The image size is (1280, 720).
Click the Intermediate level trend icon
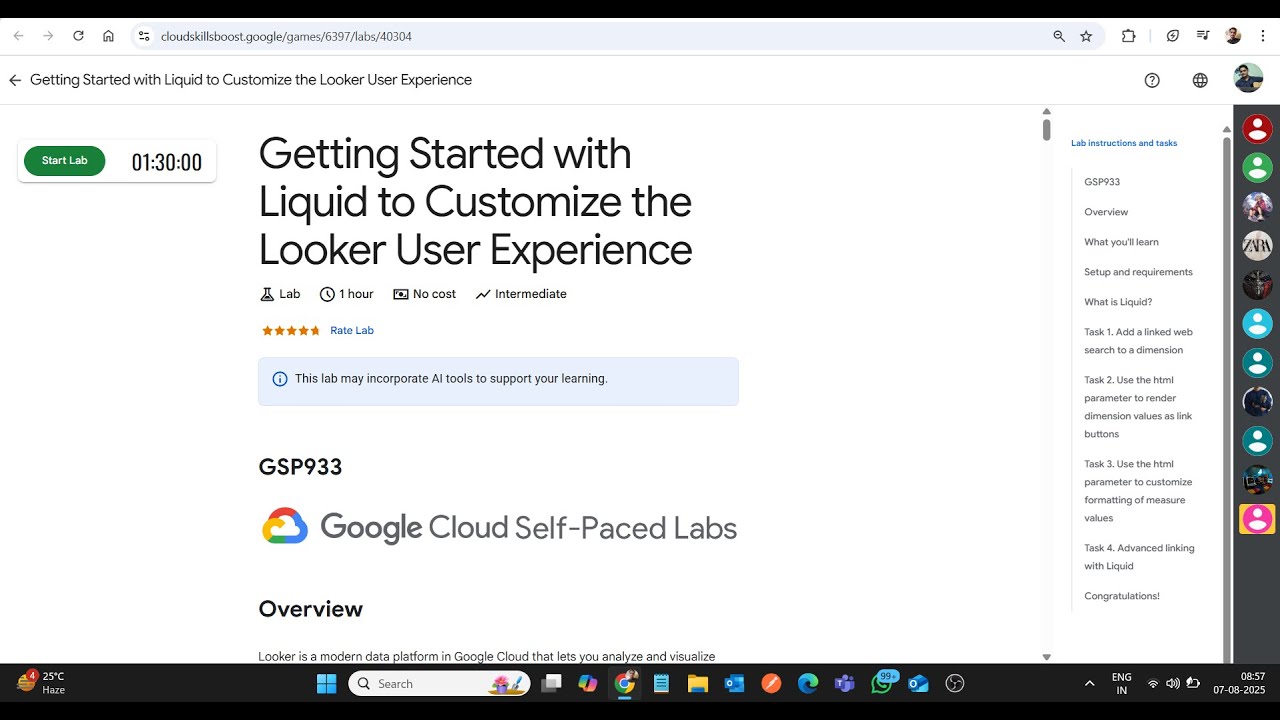pyautogui.click(x=483, y=294)
